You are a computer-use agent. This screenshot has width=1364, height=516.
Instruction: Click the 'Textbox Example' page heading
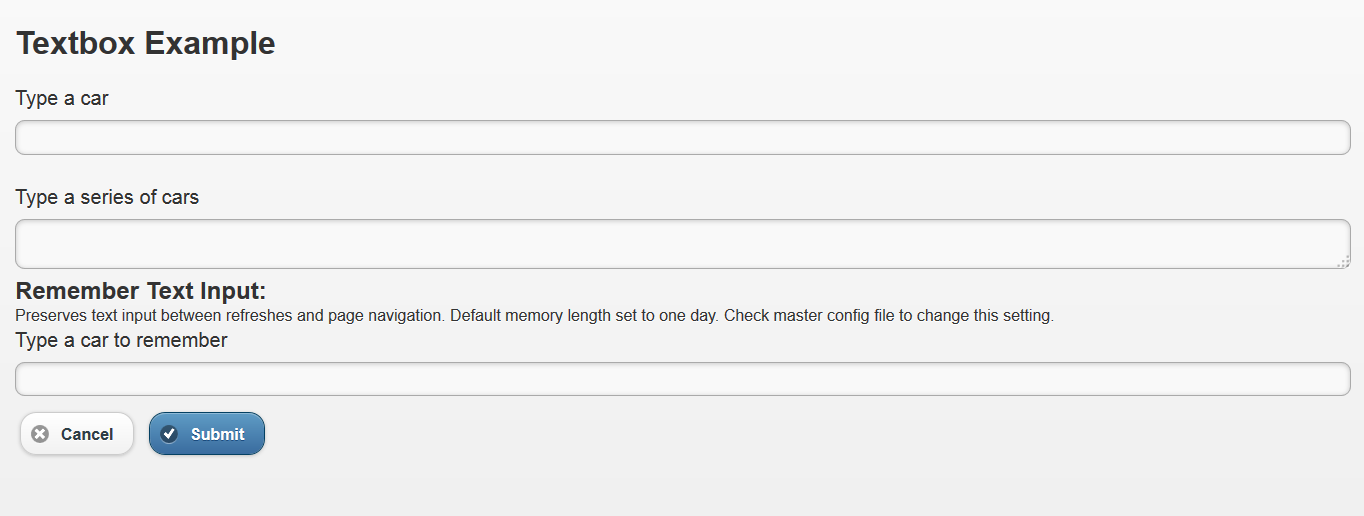145,43
